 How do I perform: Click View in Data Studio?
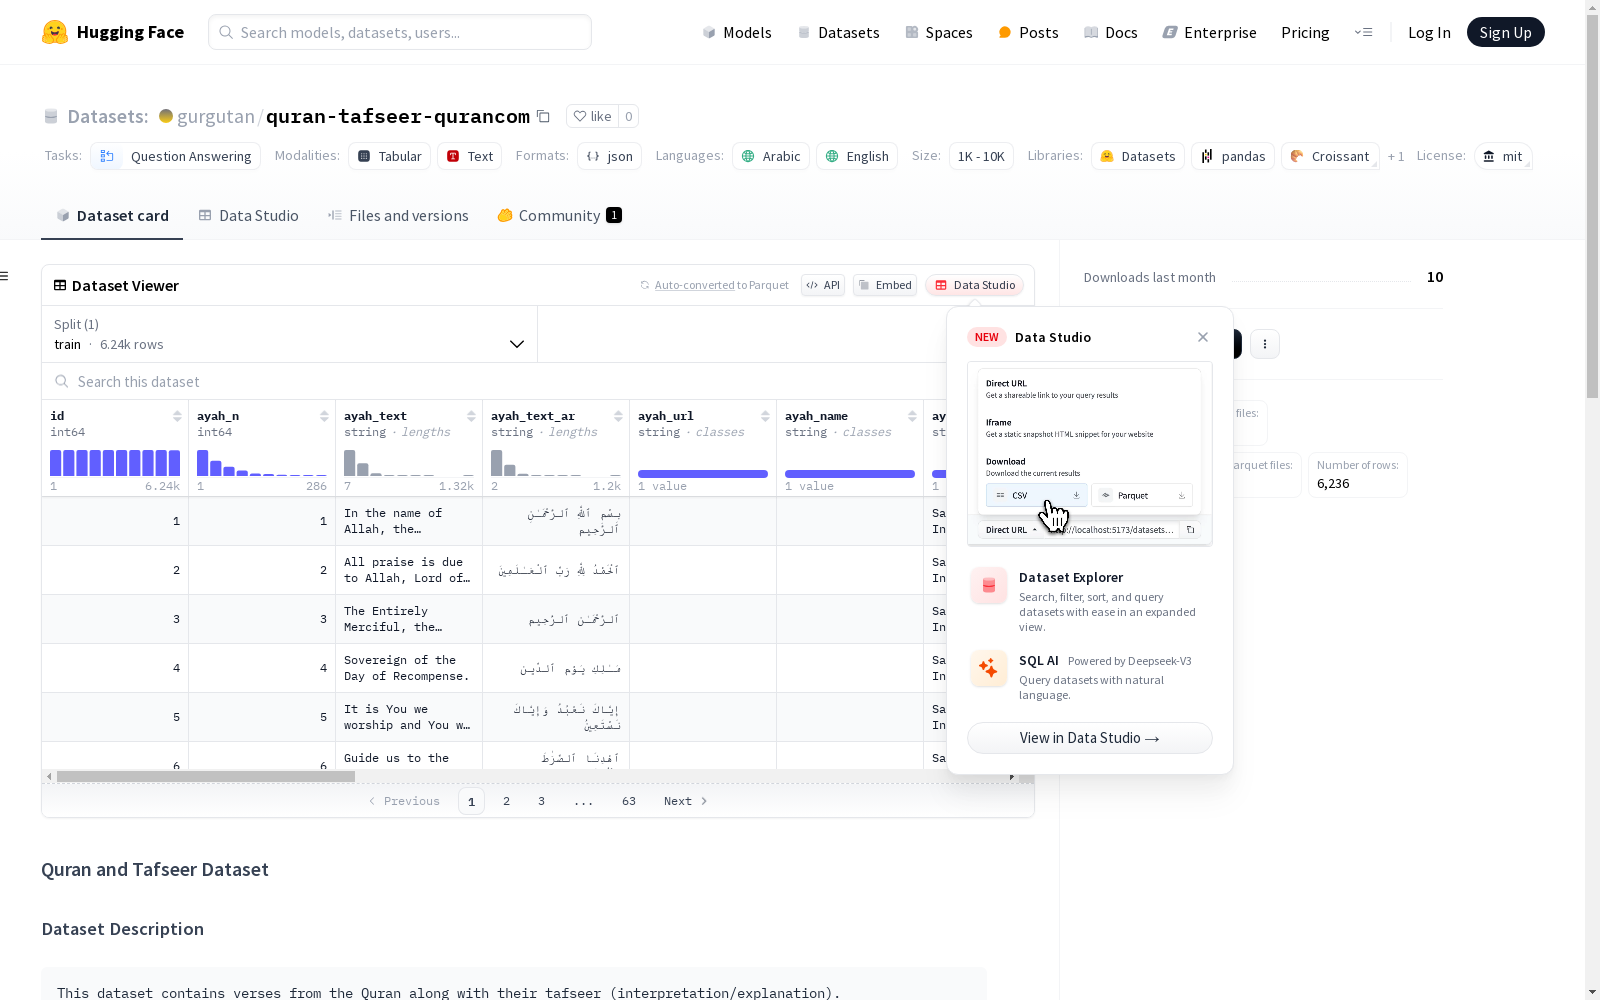coord(1090,738)
